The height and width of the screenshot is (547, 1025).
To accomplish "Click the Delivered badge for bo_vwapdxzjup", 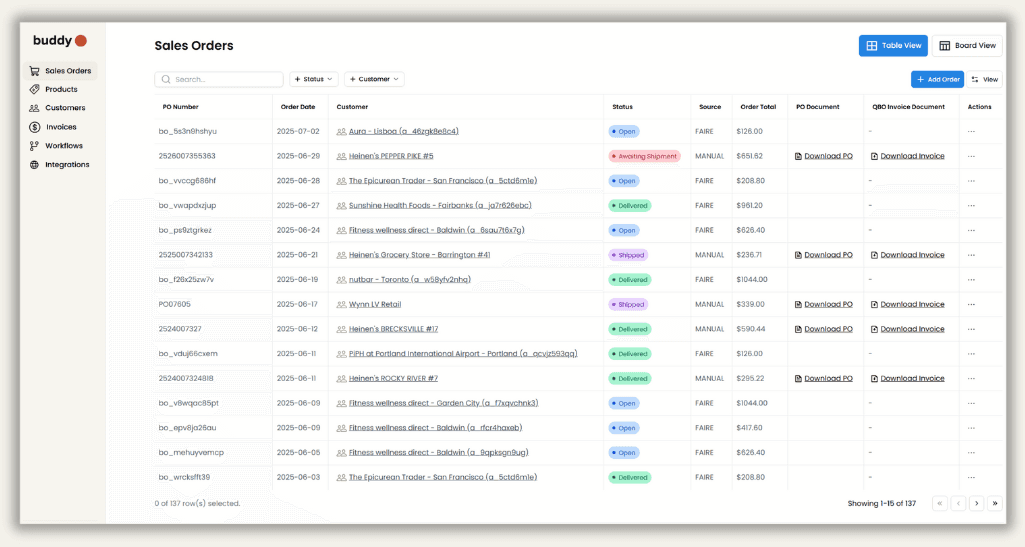I will click(x=630, y=205).
